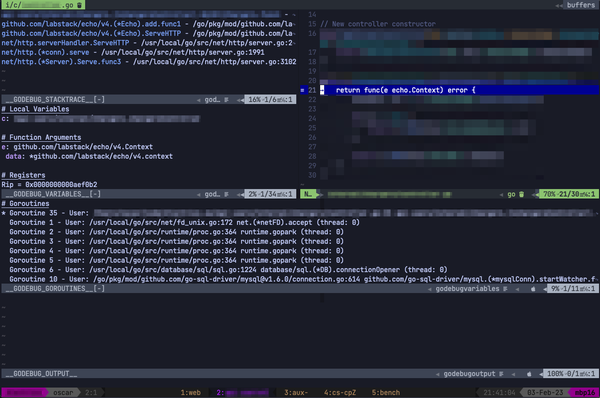Switch to the 5:bench tmux window
Viewport: 600px width, 398px height.
386,393
